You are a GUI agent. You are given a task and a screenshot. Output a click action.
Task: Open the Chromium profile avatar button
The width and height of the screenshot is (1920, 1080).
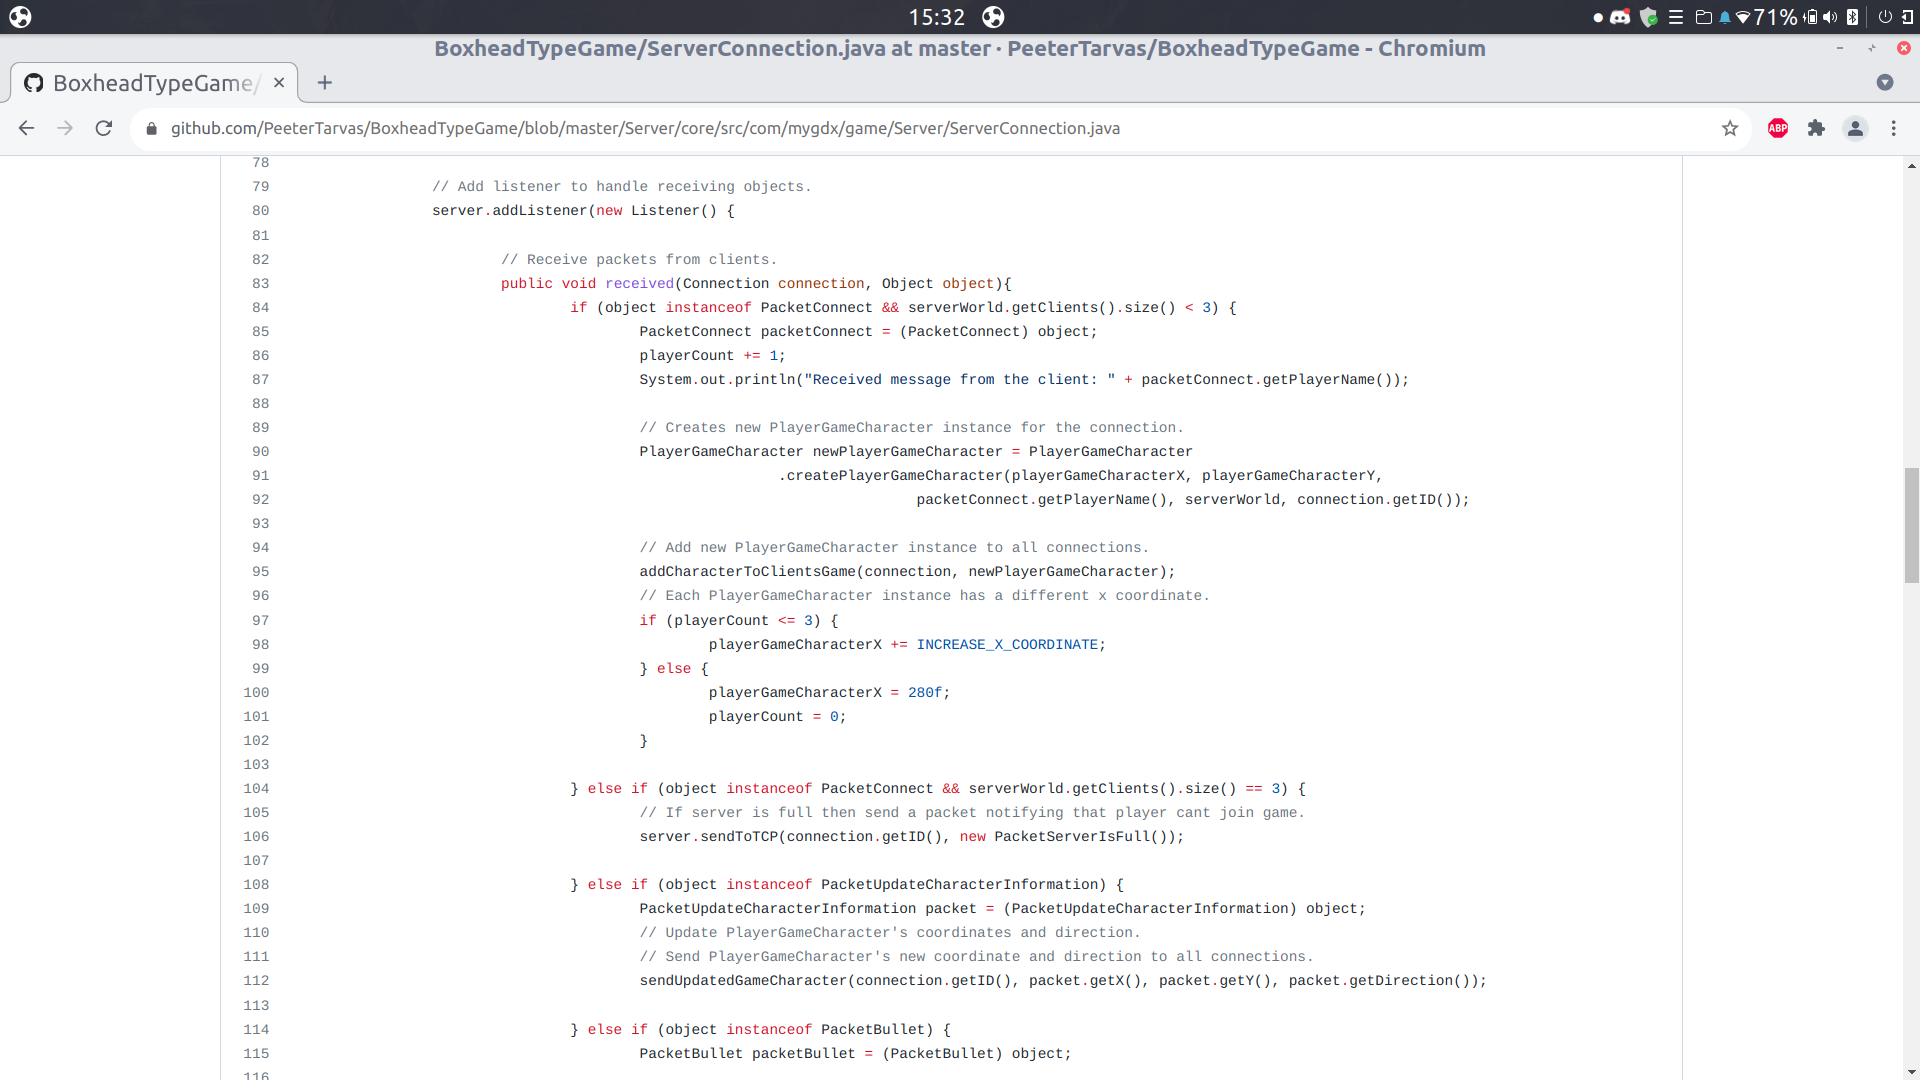(x=1855, y=128)
